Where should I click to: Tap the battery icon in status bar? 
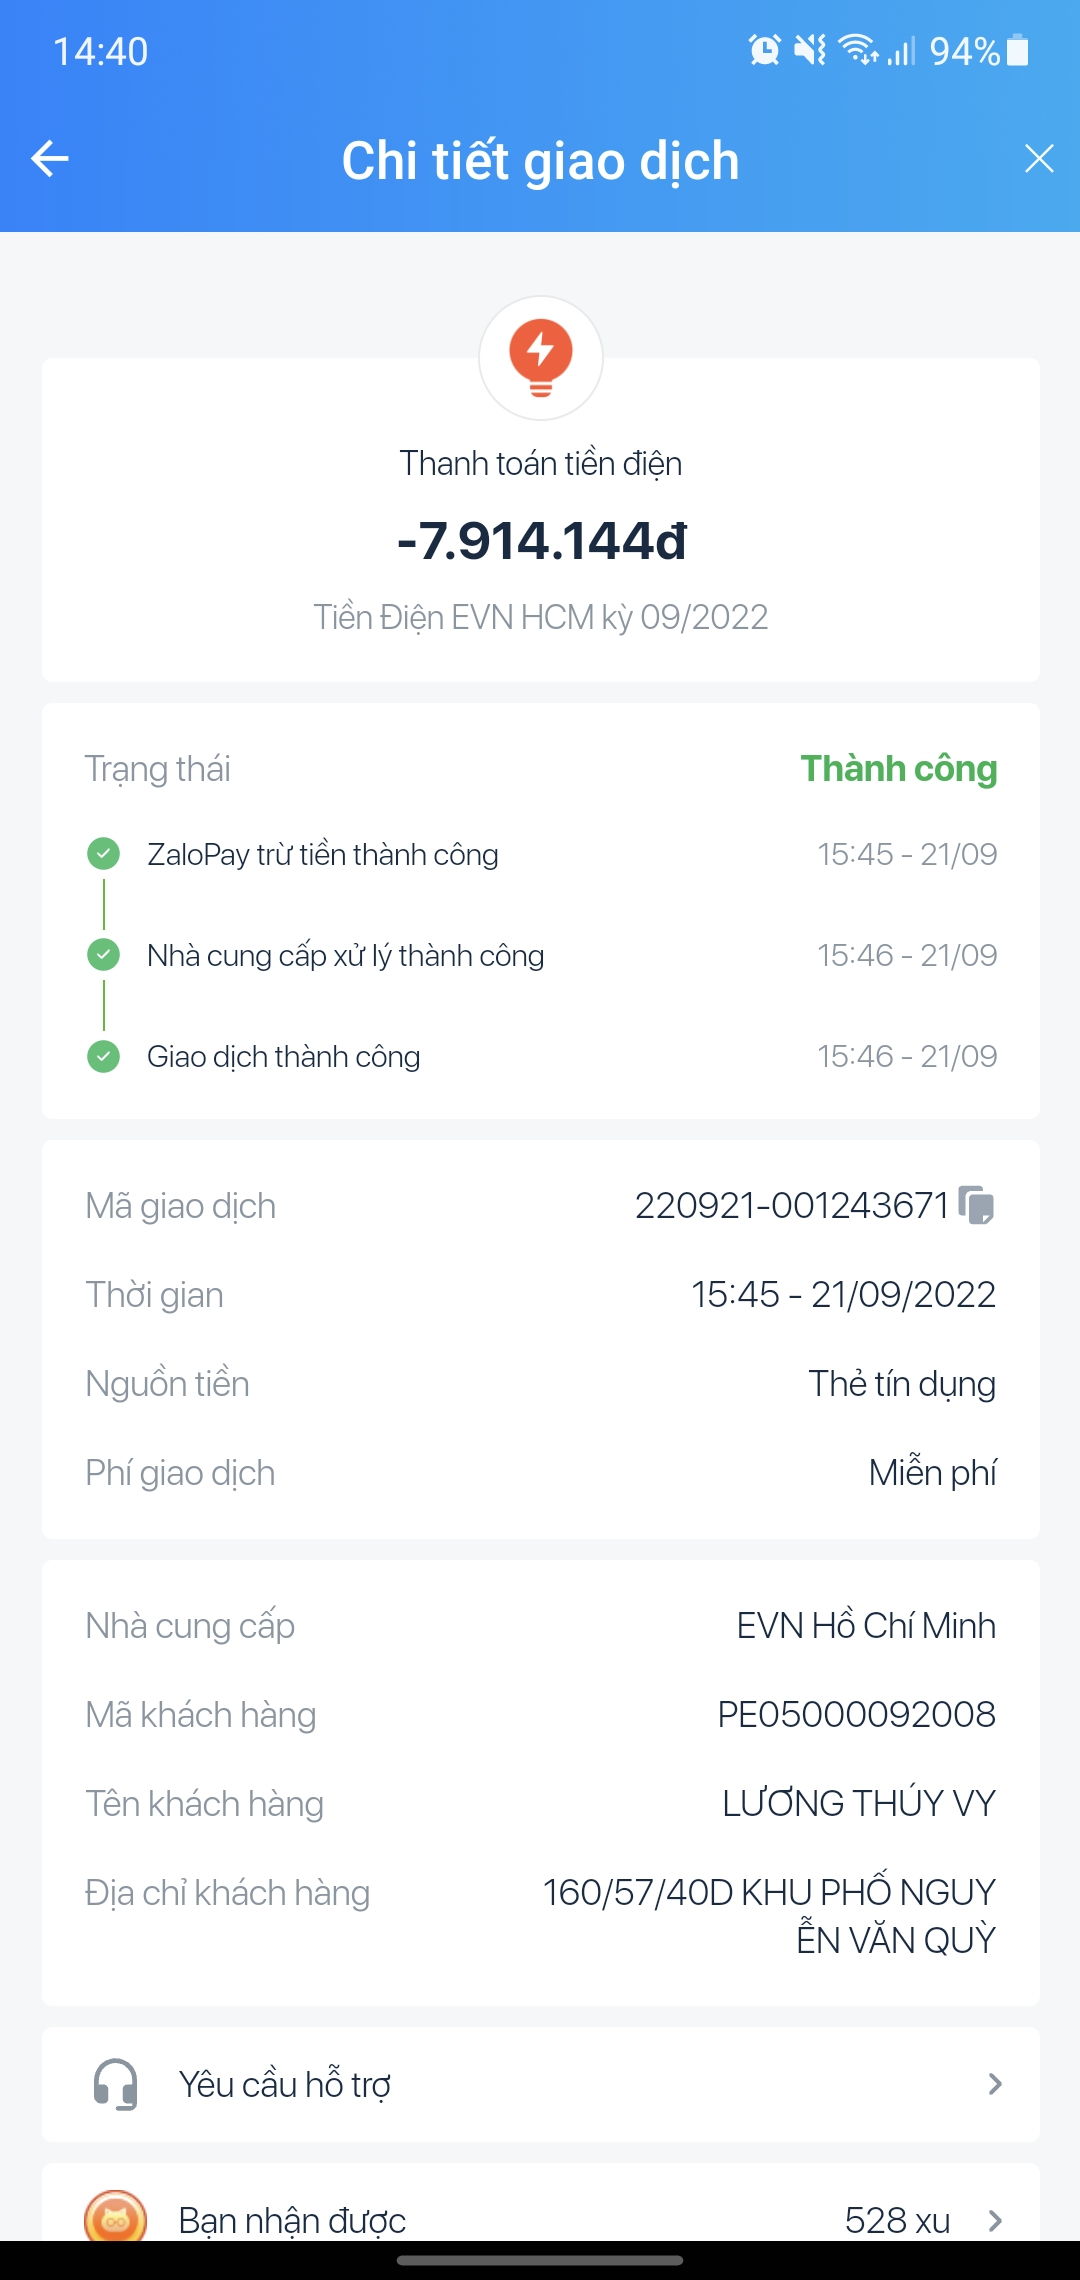point(1018,50)
